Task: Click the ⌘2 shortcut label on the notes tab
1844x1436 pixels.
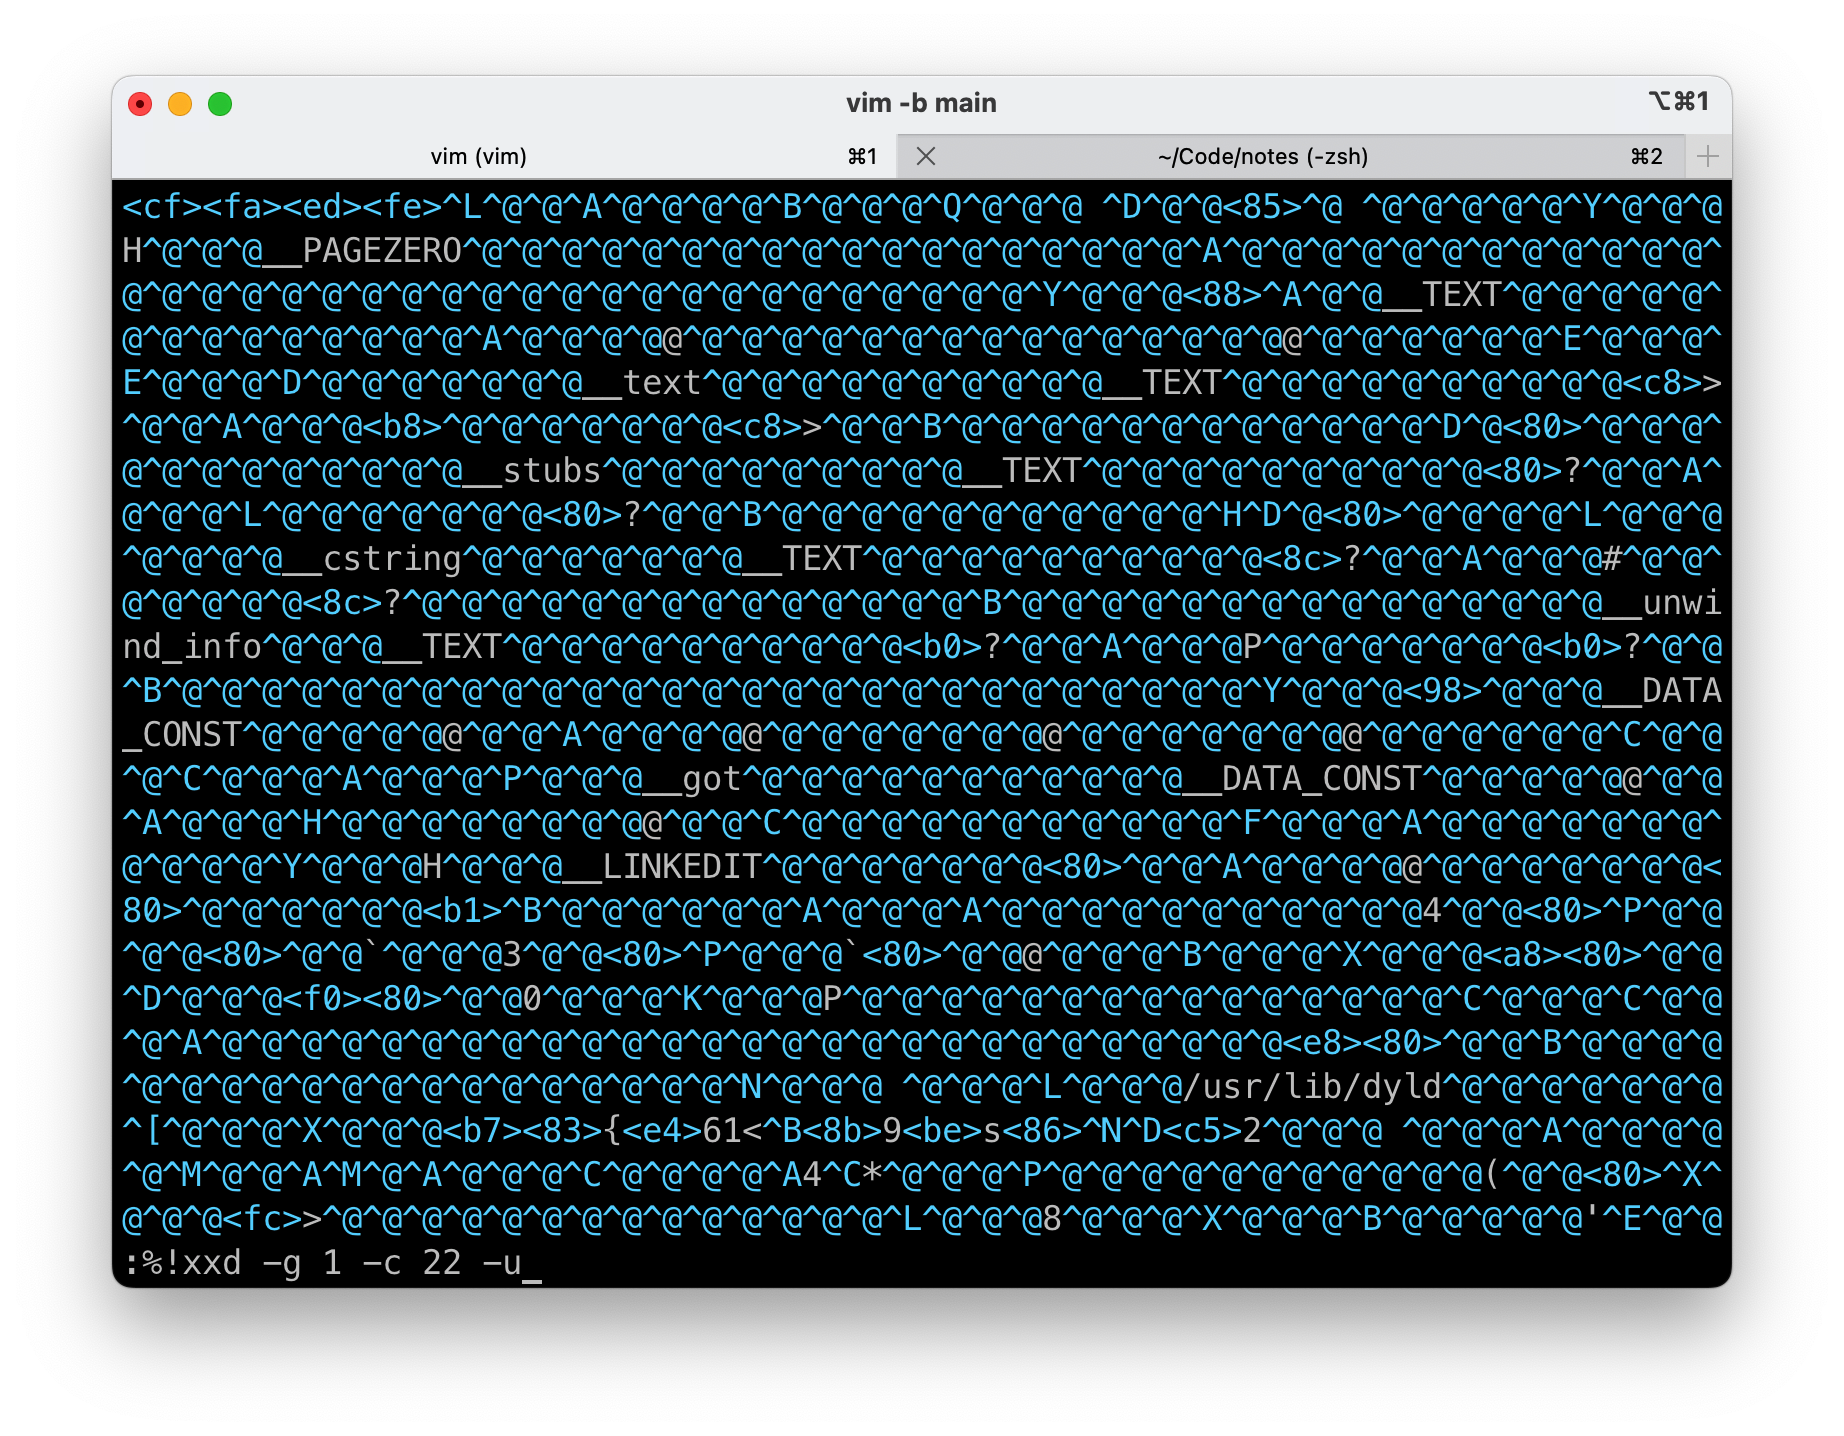Action: 1646,157
